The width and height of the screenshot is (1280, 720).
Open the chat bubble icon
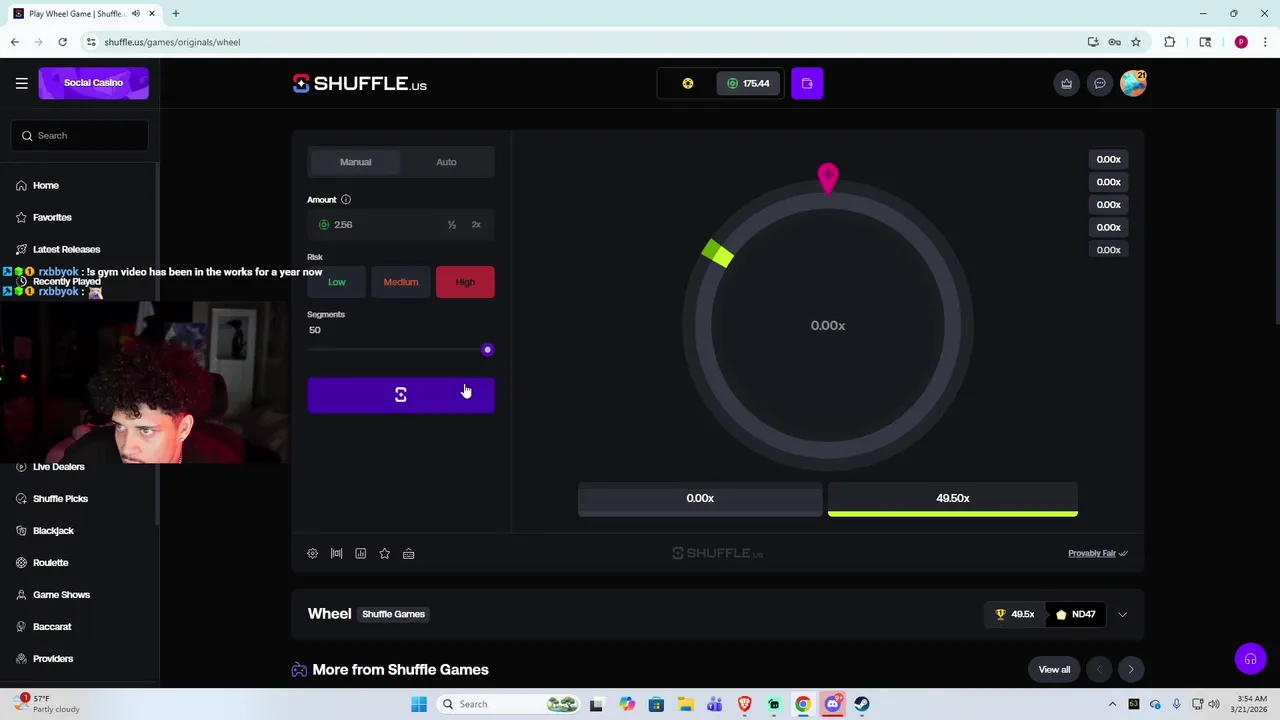point(1099,83)
